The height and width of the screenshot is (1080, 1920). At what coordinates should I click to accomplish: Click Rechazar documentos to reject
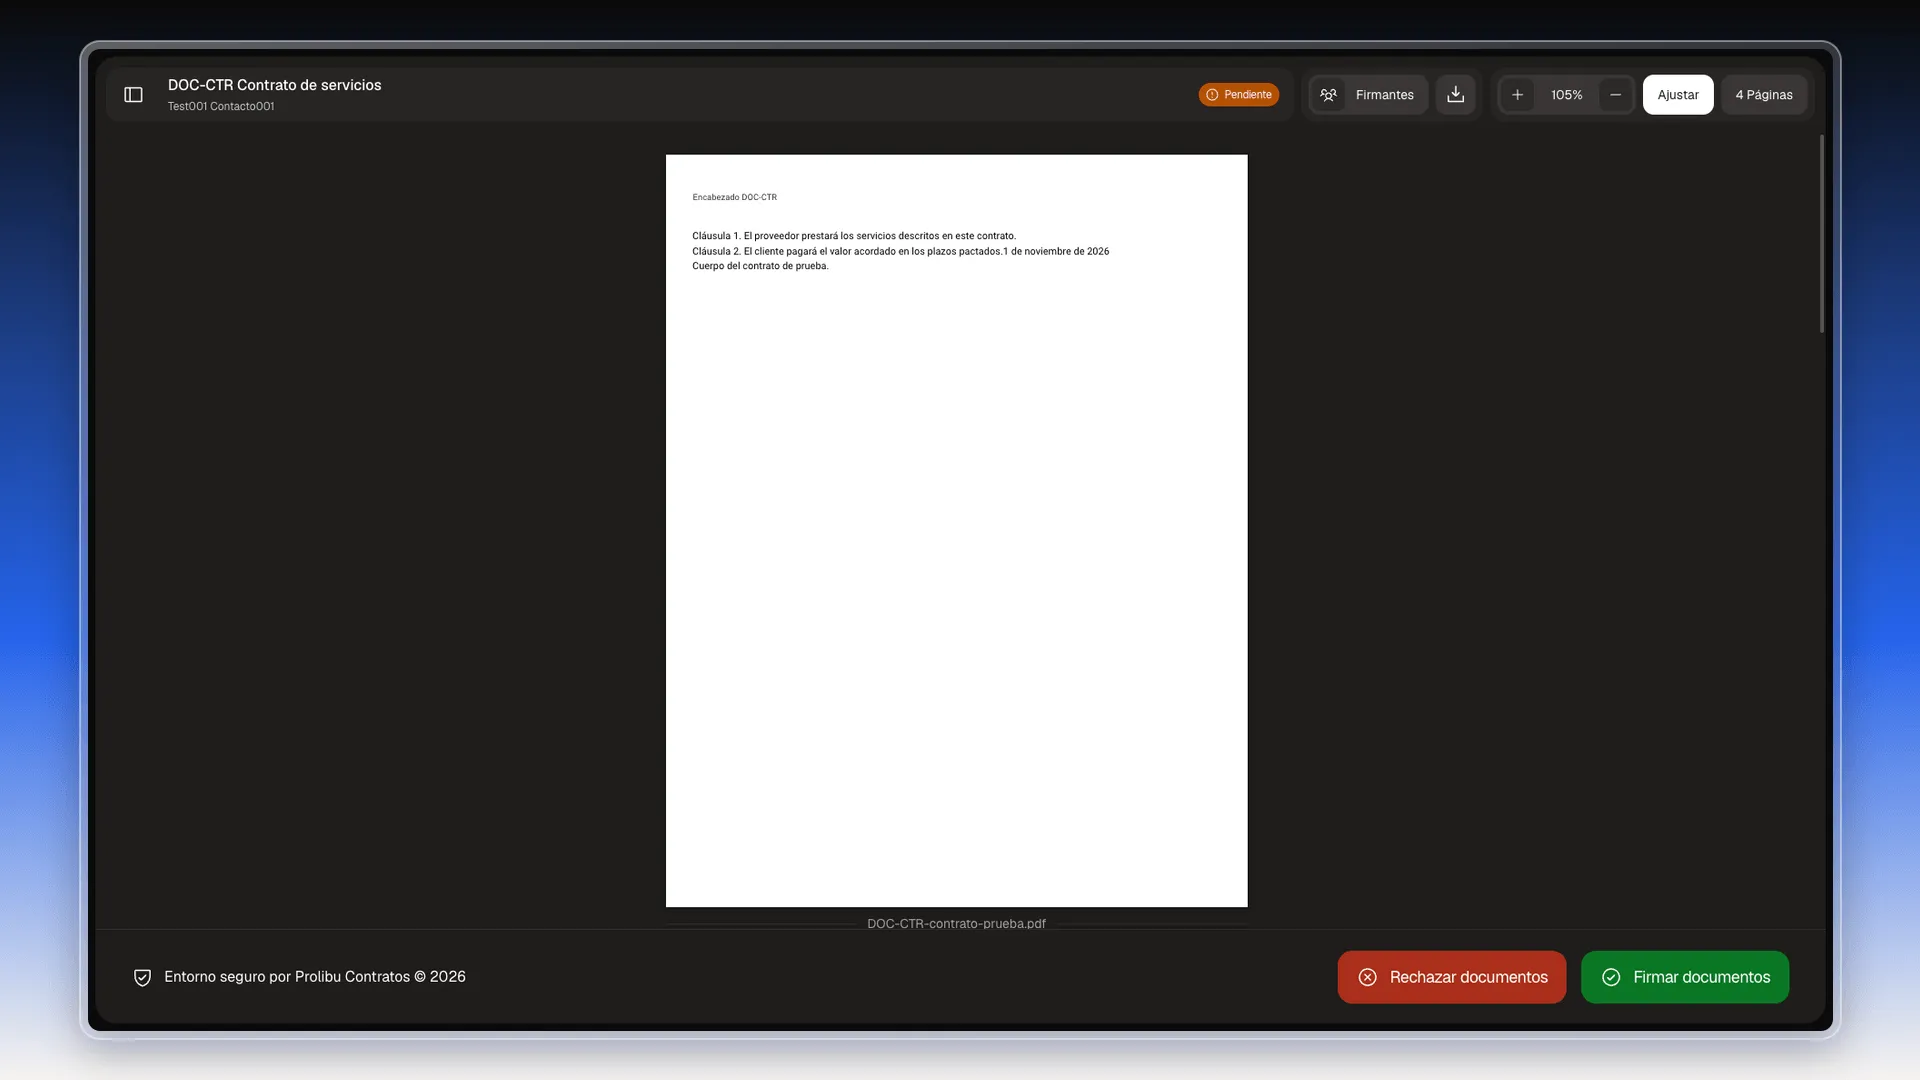click(x=1452, y=977)
